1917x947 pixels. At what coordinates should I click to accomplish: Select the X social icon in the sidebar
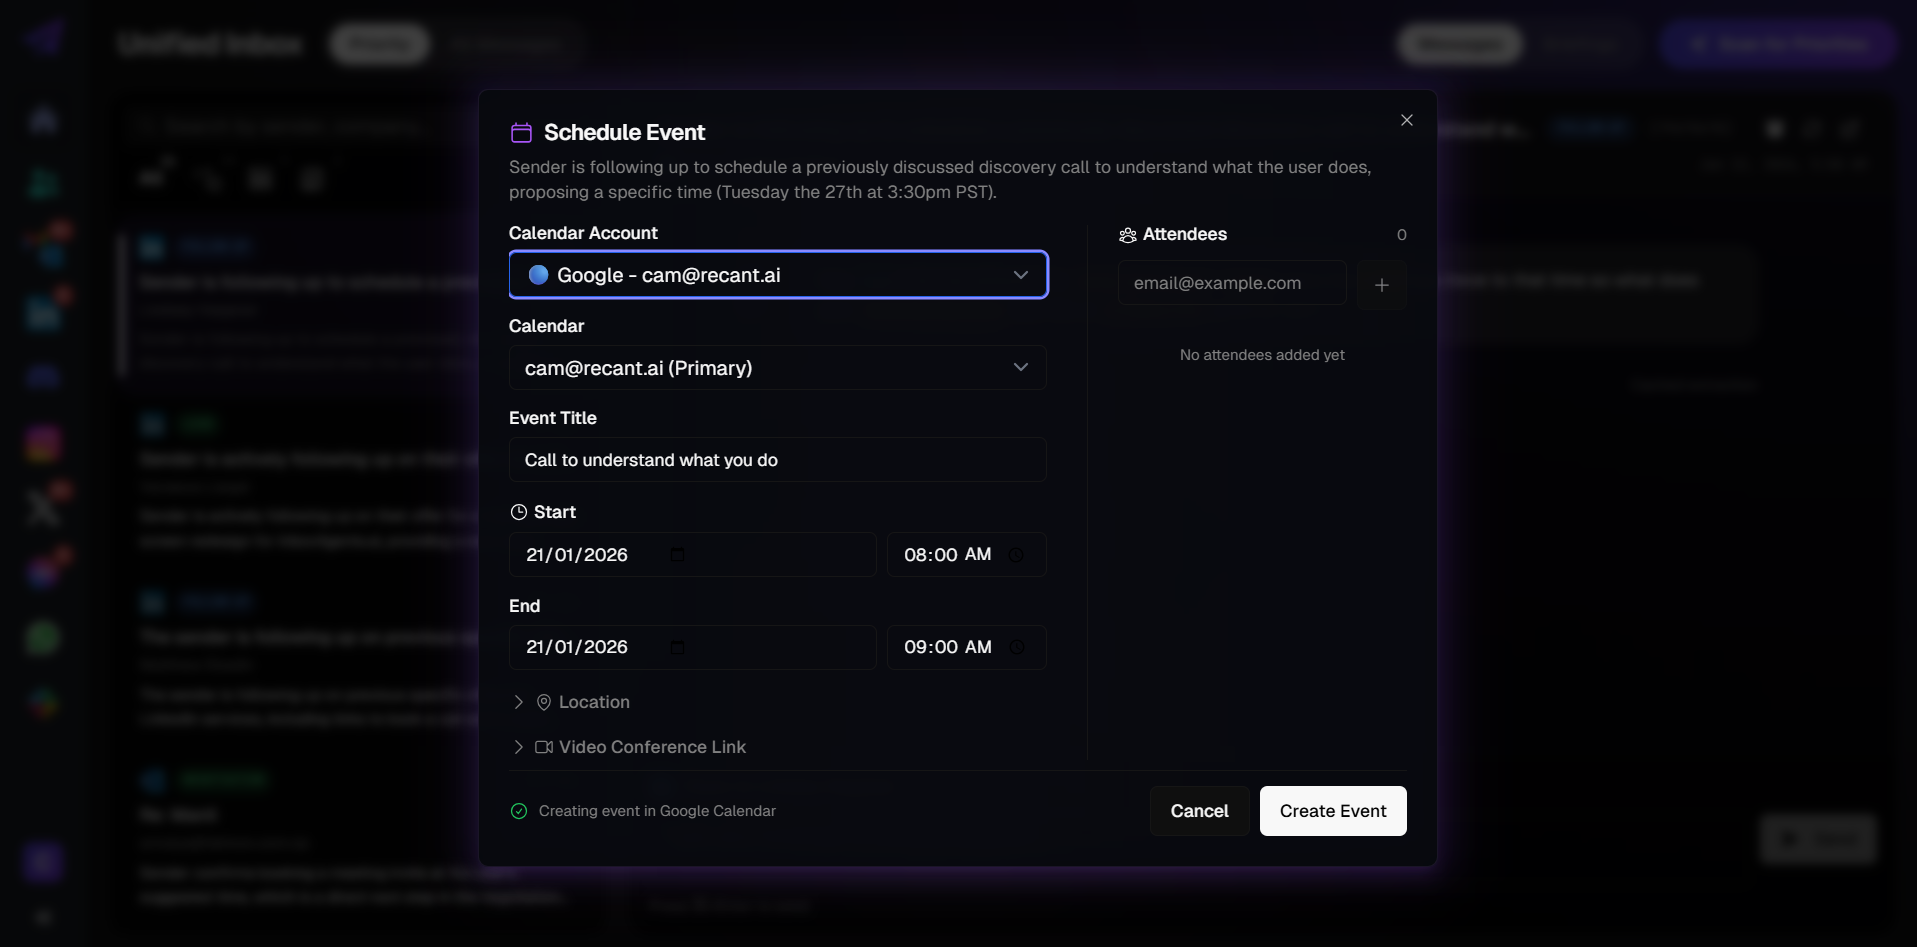coord(42,506)
